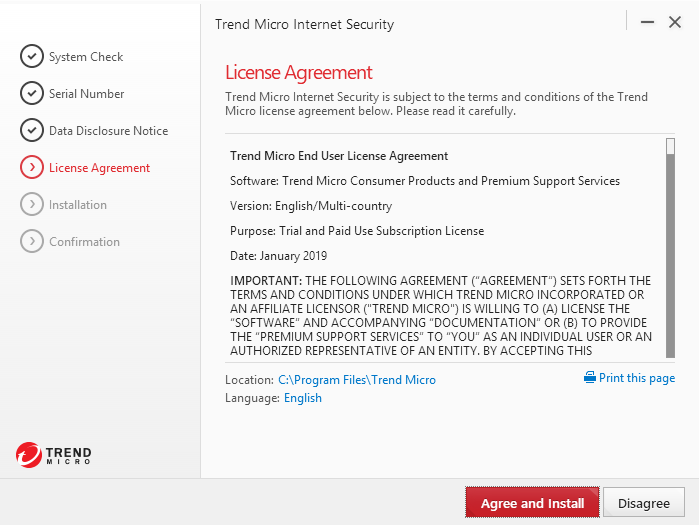Click the System Check checkmark icon
The height and width of the screenshot is (525, 699).
(x=32, y=56)
